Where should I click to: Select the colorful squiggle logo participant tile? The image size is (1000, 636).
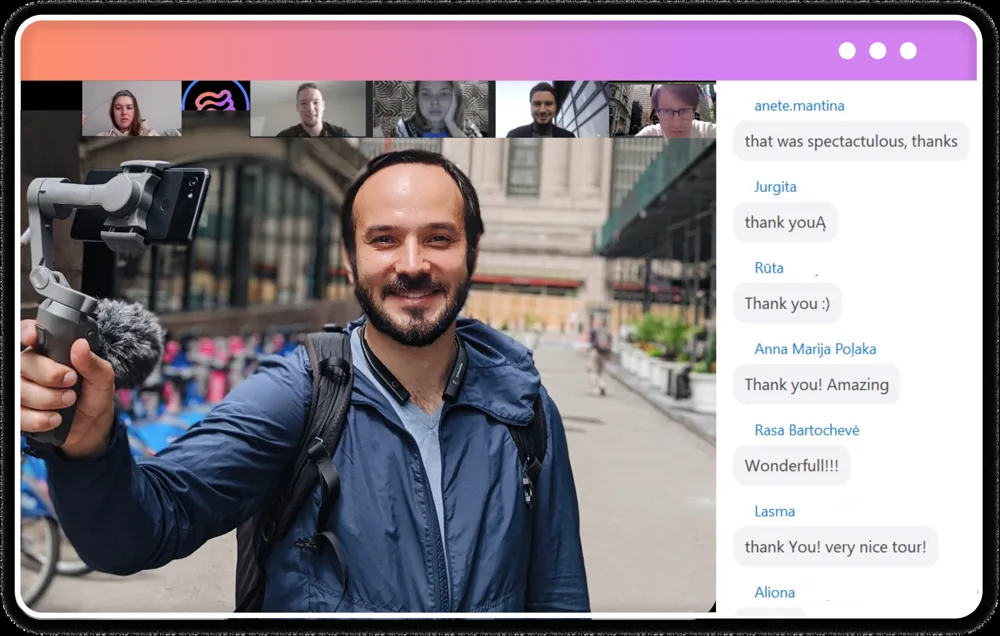pyautogui.click(x=216, y=96)
